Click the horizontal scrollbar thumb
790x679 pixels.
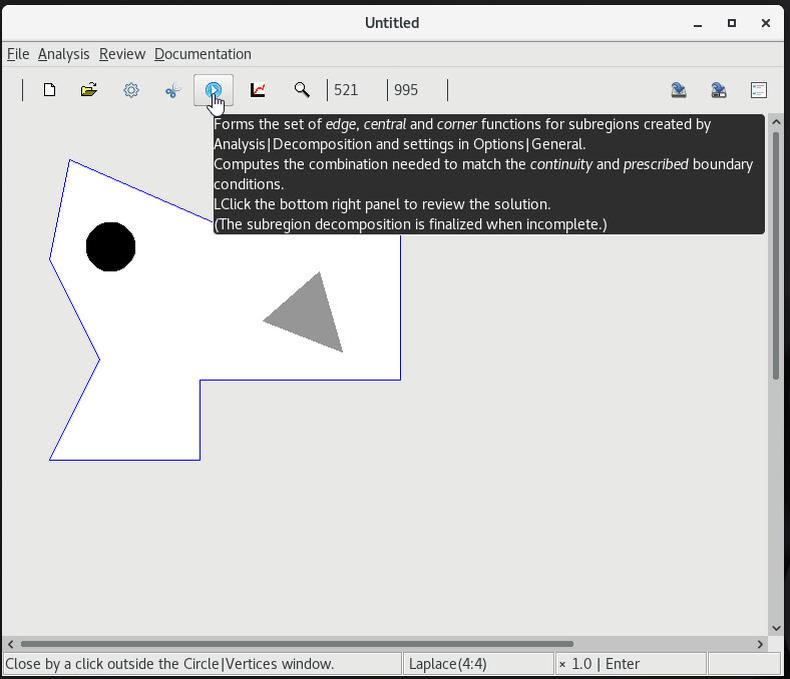coord(297,644)
